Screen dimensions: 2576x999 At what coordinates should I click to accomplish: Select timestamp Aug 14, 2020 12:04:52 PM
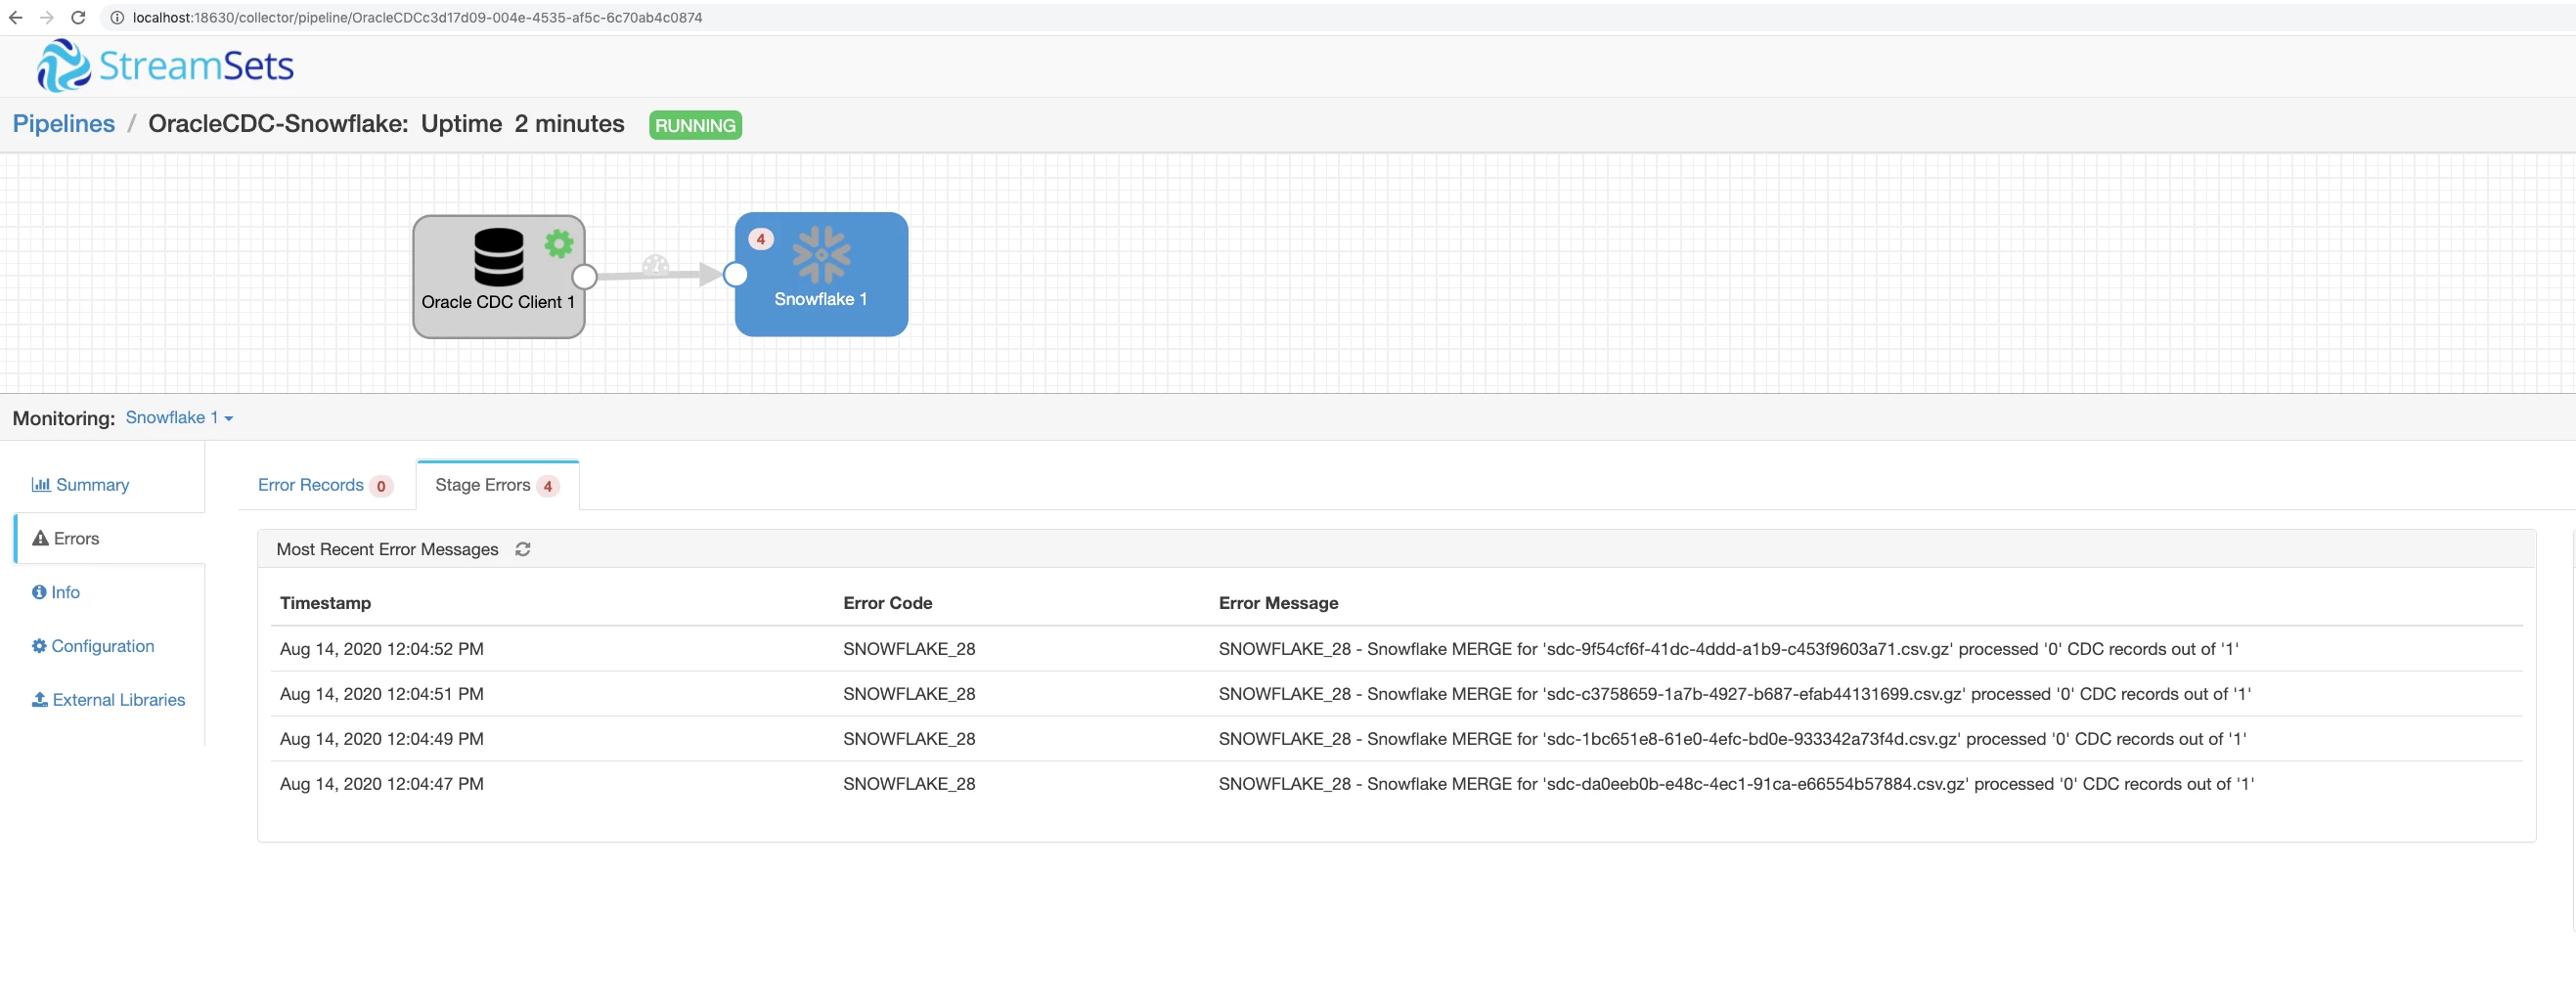click(x=382, y=649)
